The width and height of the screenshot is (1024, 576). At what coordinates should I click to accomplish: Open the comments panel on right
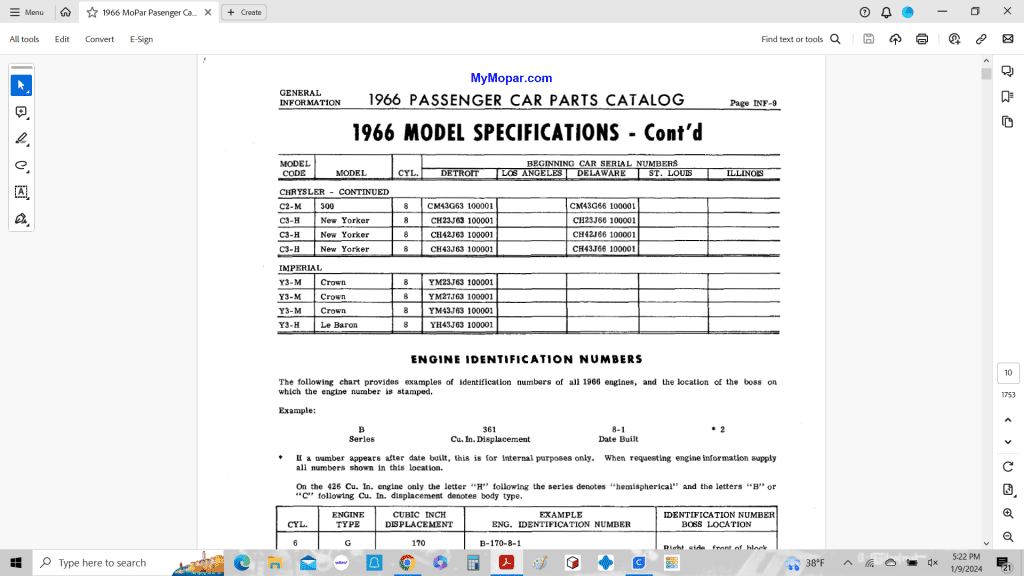point(1007,71)
